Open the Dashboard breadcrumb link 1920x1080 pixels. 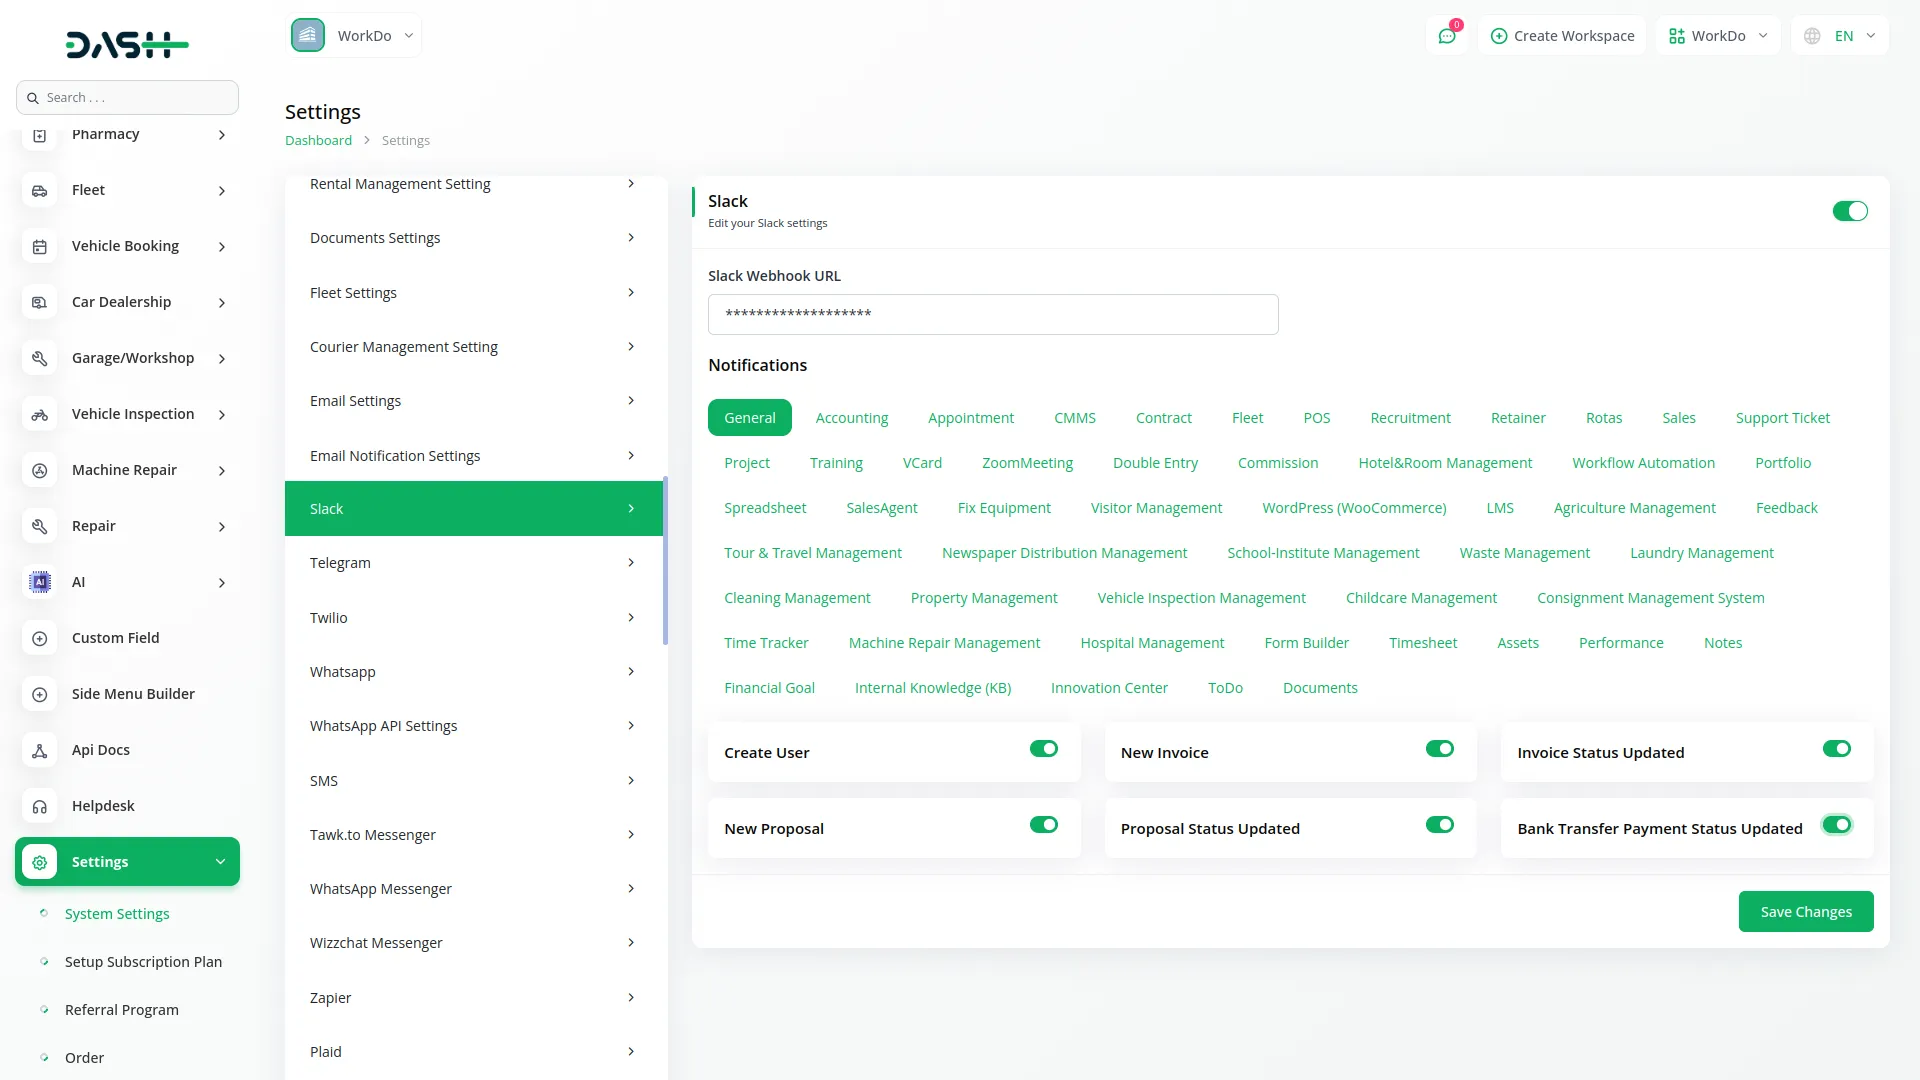click(x=317, y=140)
